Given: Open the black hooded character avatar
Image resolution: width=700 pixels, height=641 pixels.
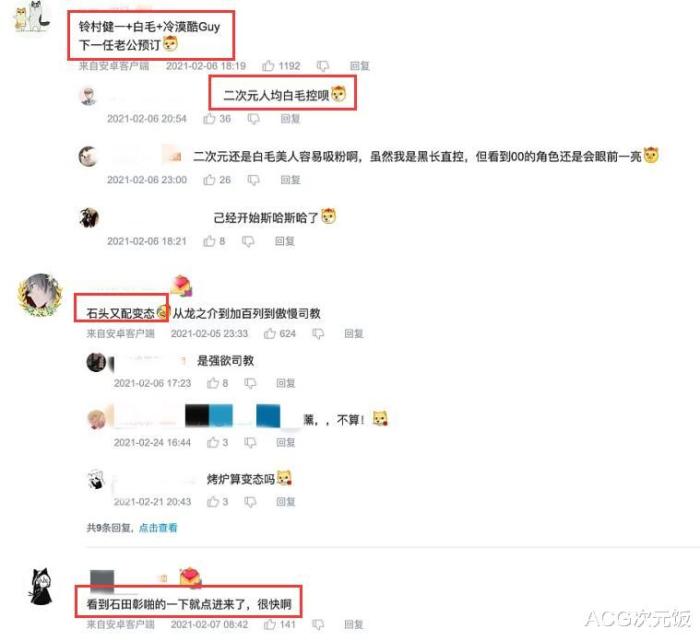Looking at the screenshot, I should coord(41,587).
